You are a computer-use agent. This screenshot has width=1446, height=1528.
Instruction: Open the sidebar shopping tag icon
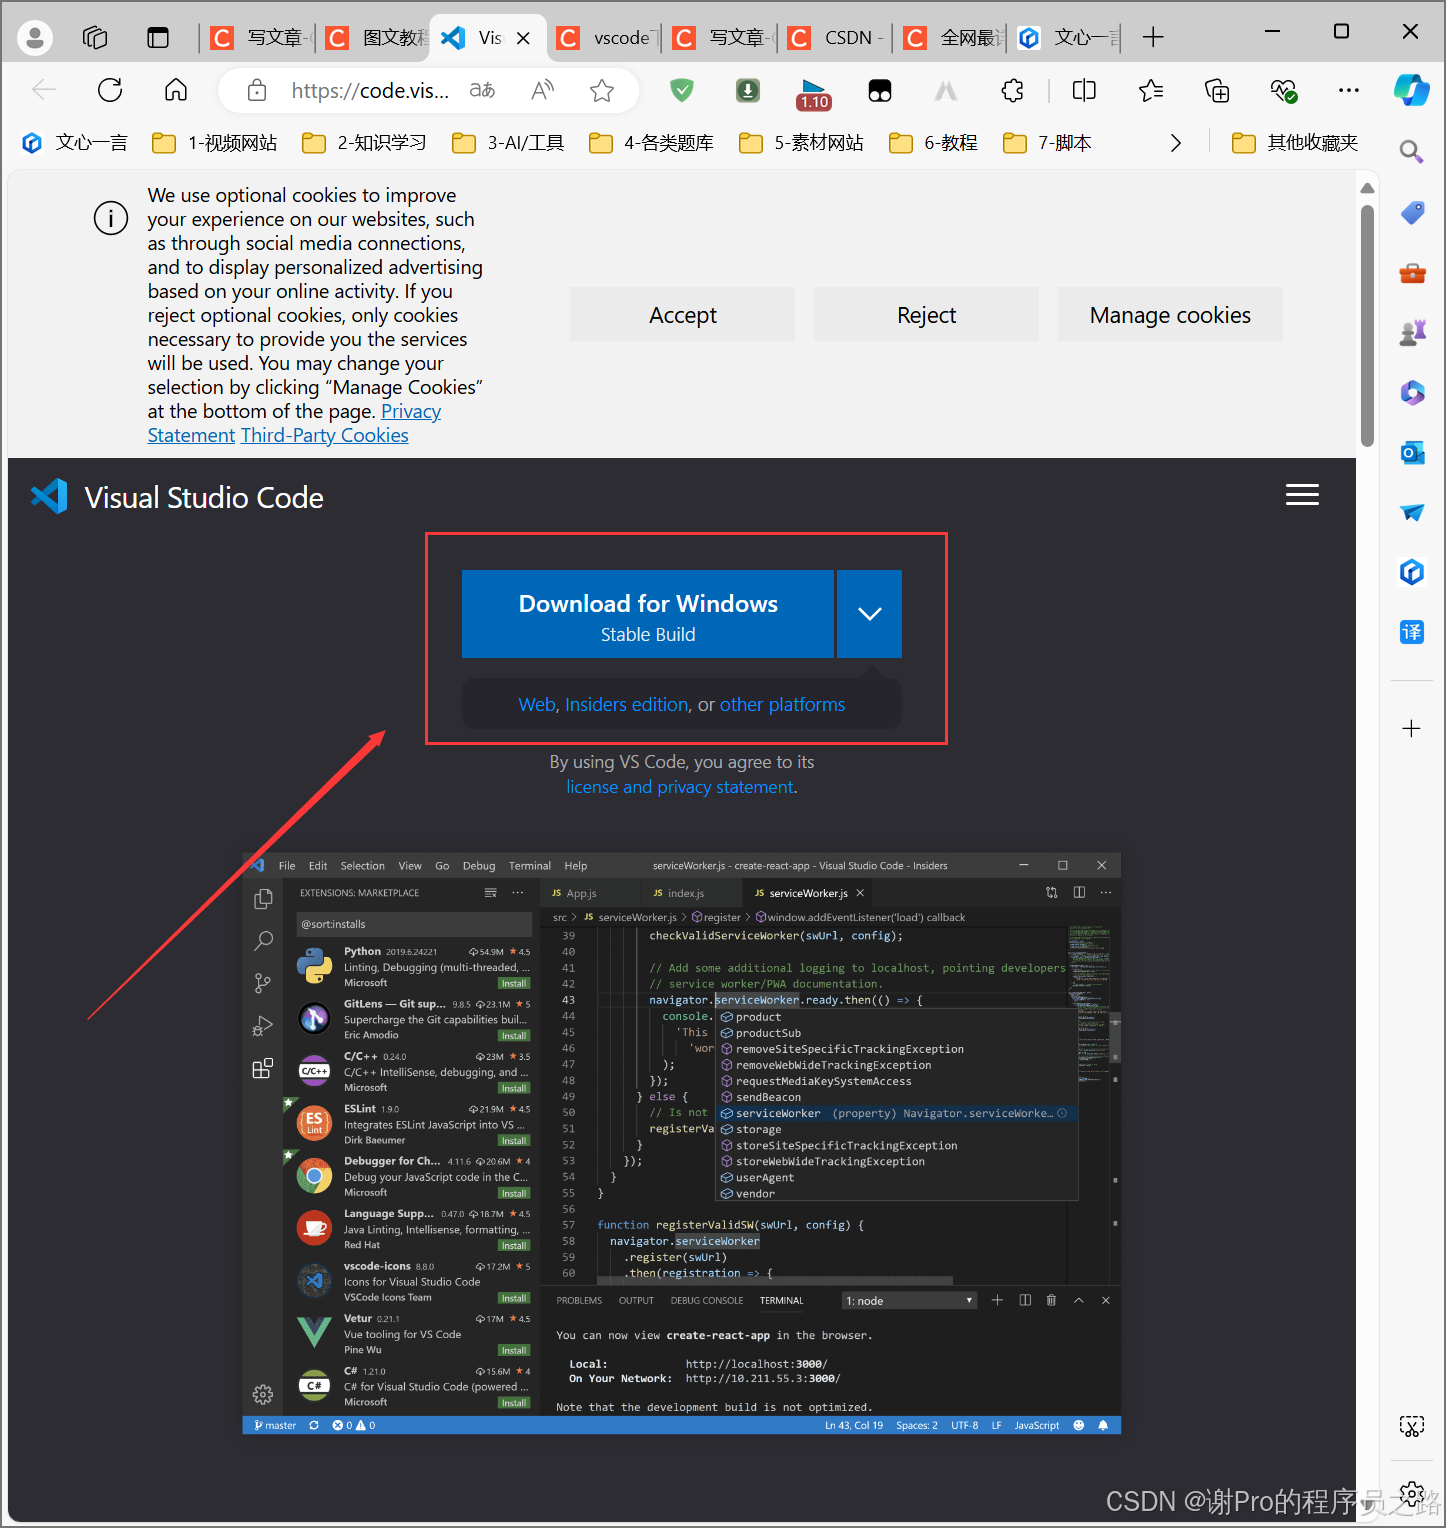coord(1412,212)
